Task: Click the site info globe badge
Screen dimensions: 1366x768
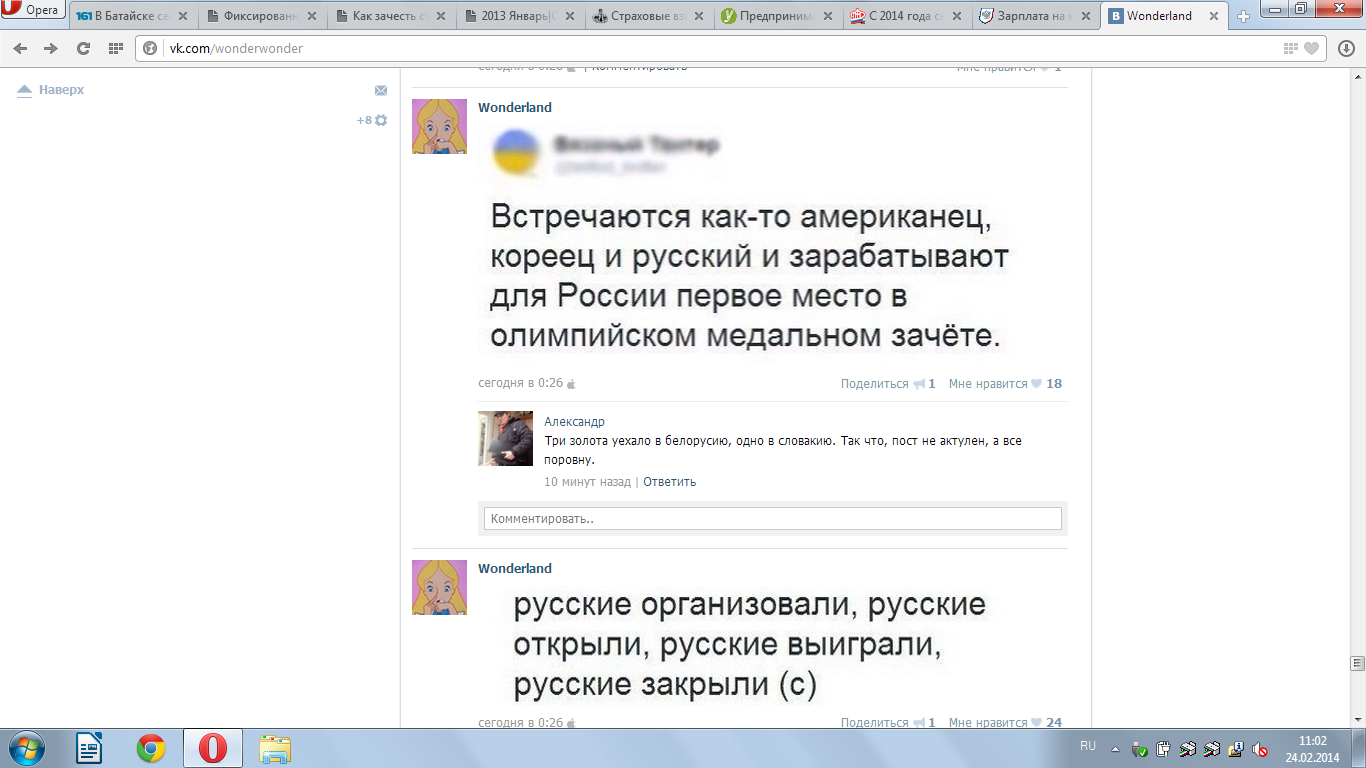Action: [152, 48]
